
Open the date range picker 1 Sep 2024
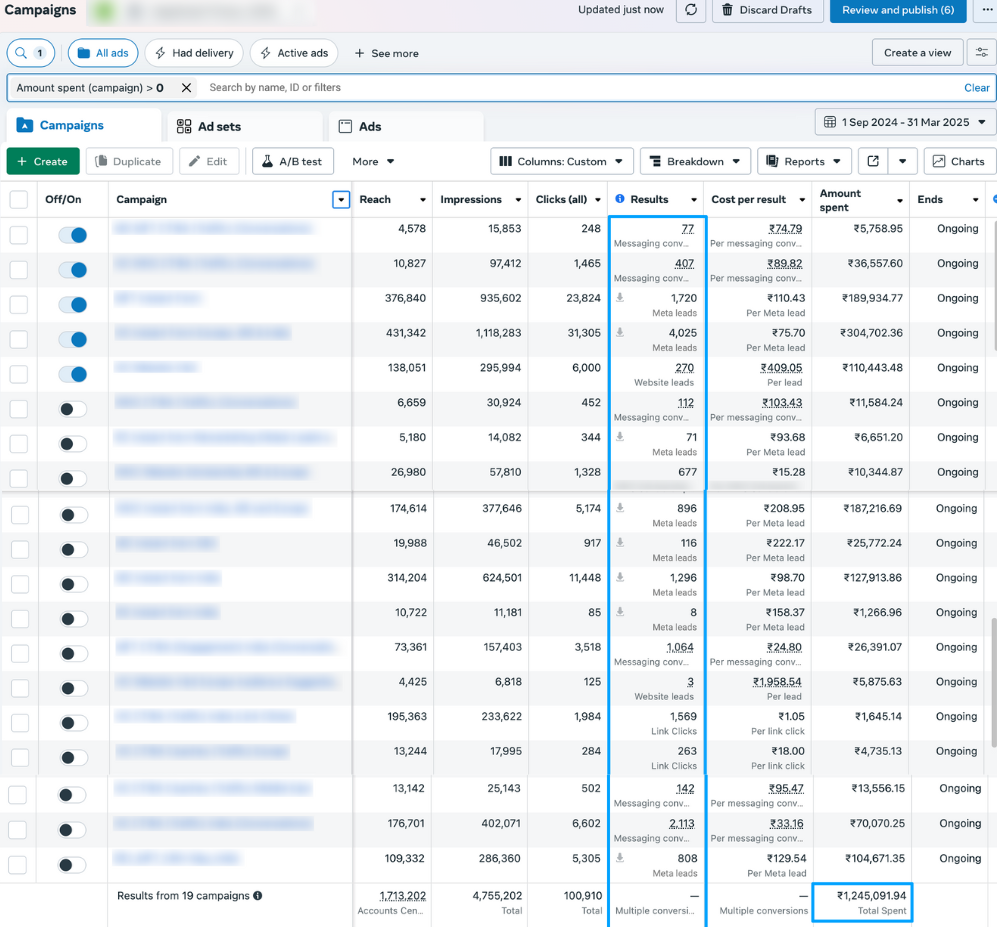click(905, 122)
